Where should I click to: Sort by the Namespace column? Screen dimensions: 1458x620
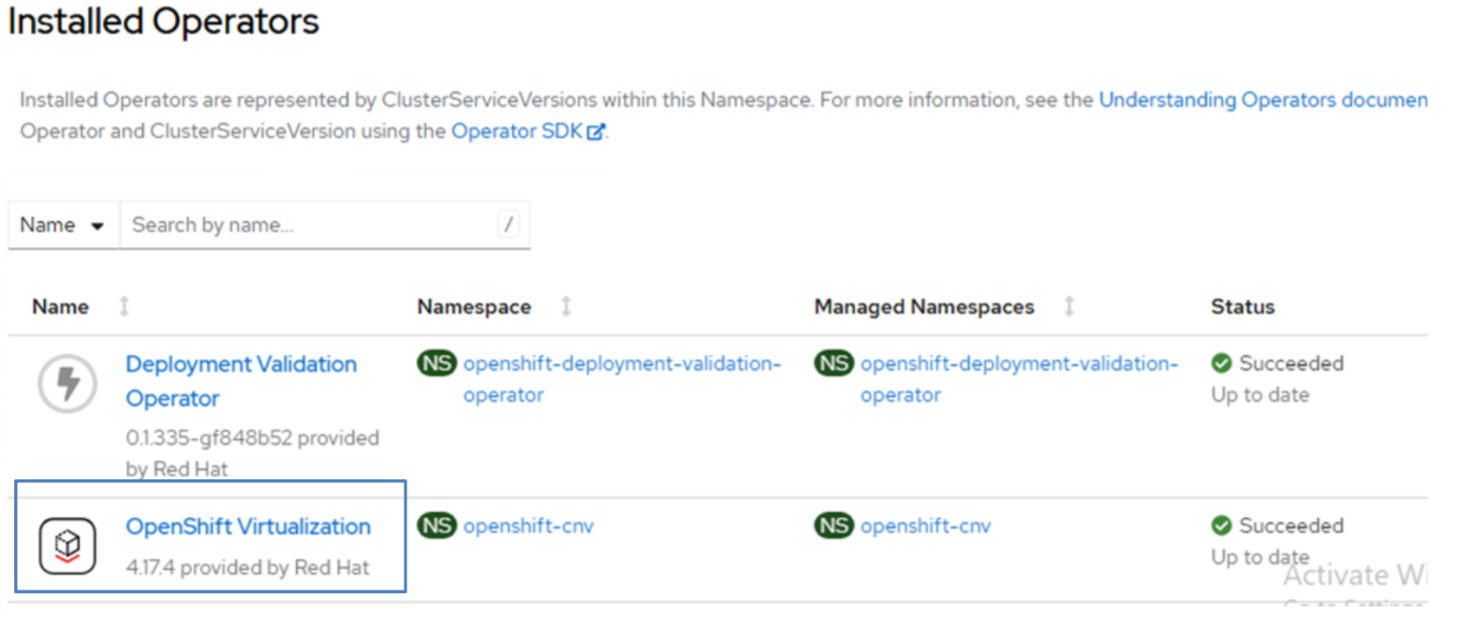[x=566, y=307]
